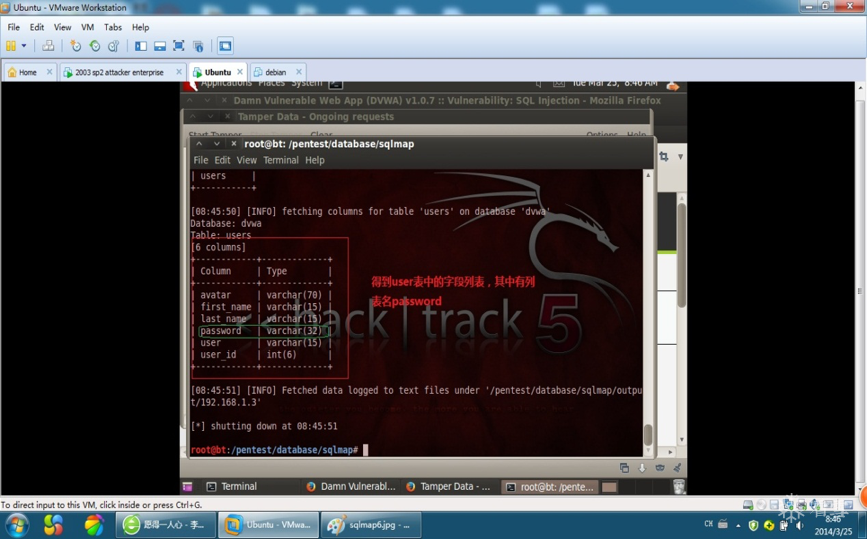The width and height of the screenshot is (867, 539).
Task: Toggle the console view button
Action: click(x=225, y=46)
